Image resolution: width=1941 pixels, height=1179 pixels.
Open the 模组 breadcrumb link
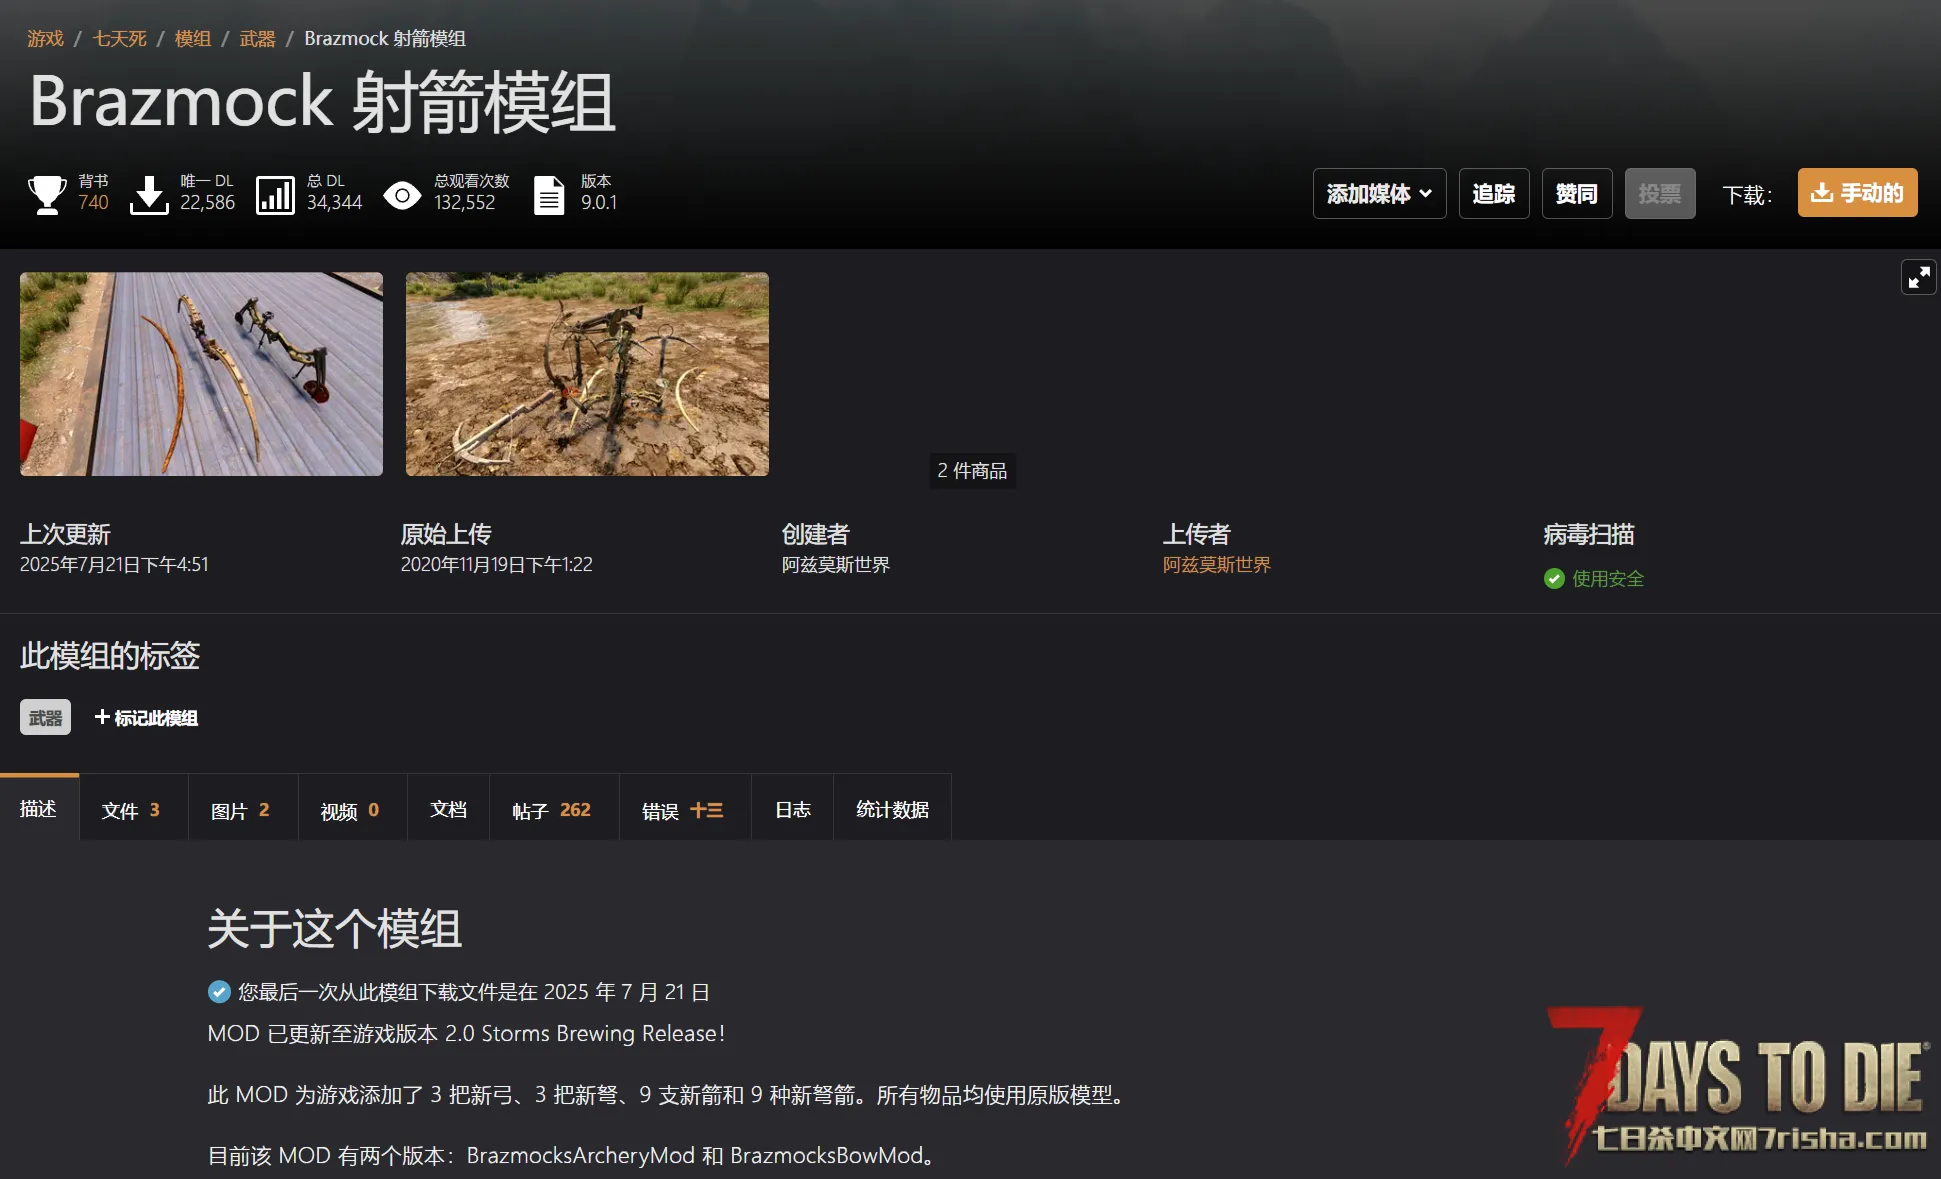pyautogui.click(x=193, y=38)
